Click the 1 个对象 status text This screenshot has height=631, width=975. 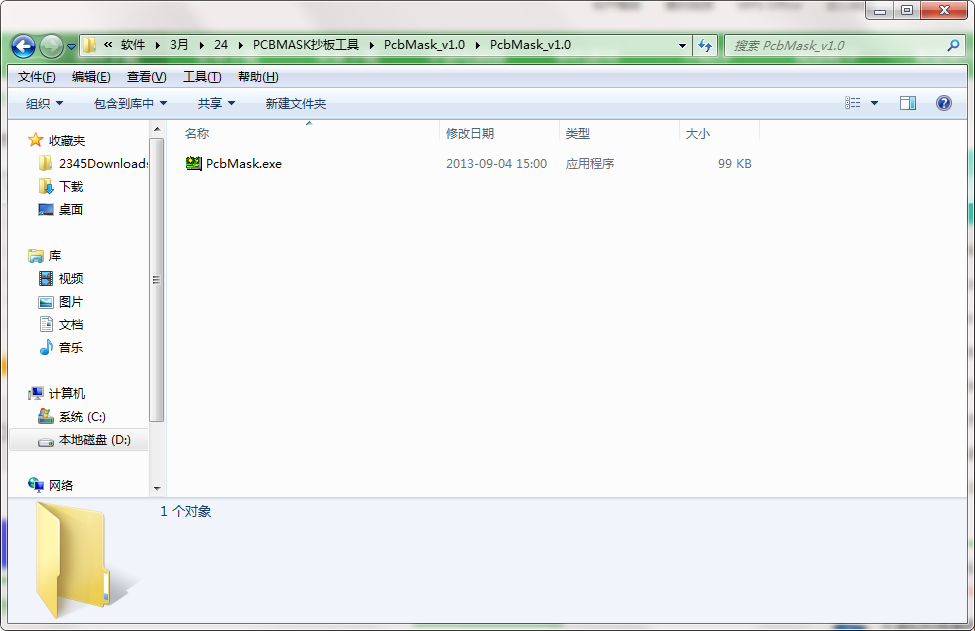(x=186, y=512)
